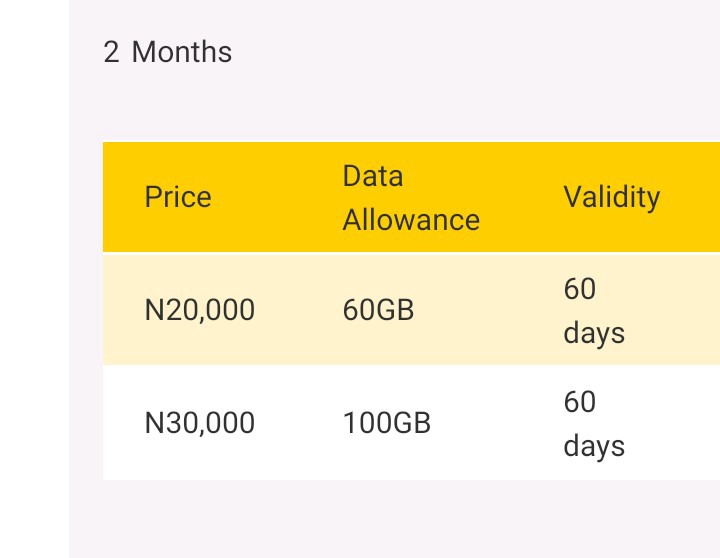This screenshot has width=720, height=558.
Task: Click the number 60 in 100GB row
Action: point(579,402)
